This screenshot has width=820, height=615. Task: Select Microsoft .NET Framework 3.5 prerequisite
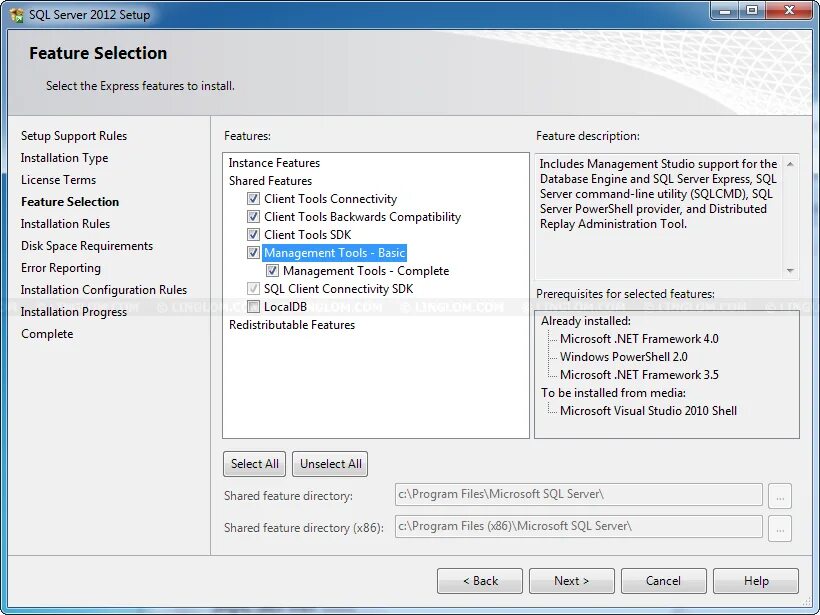(639, 375)
